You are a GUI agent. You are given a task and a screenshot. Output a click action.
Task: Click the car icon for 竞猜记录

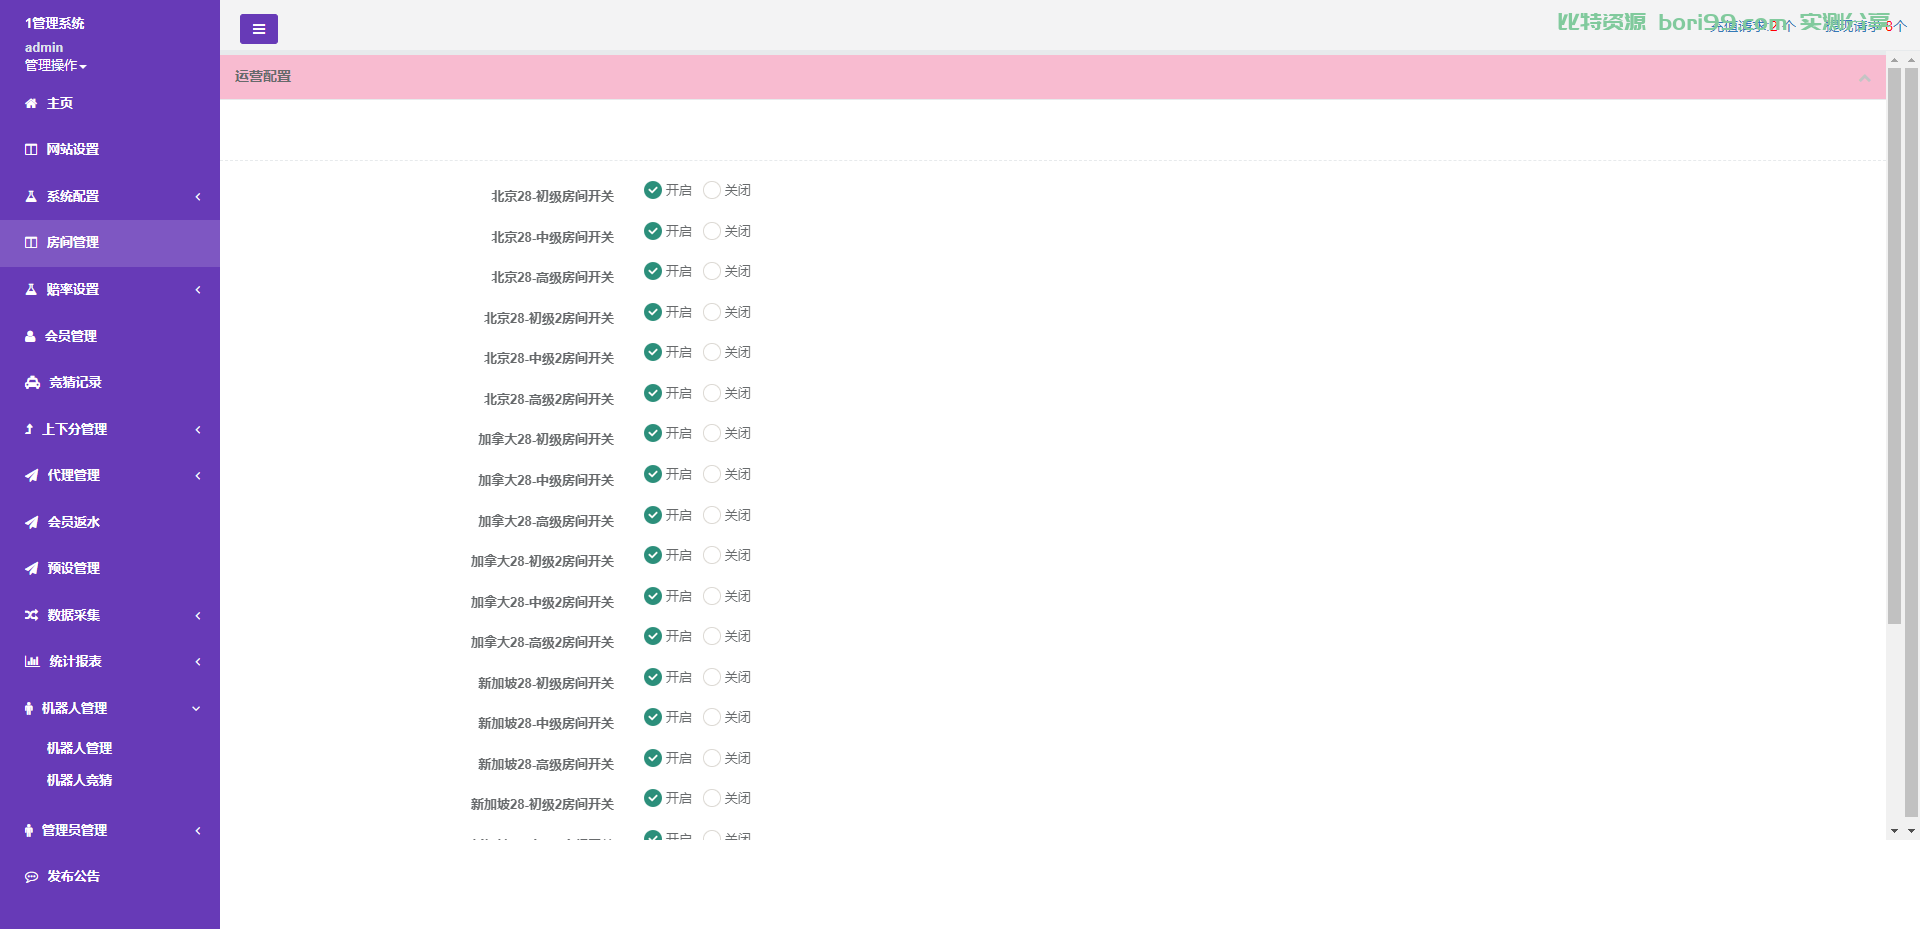click(x=32, y=382)
